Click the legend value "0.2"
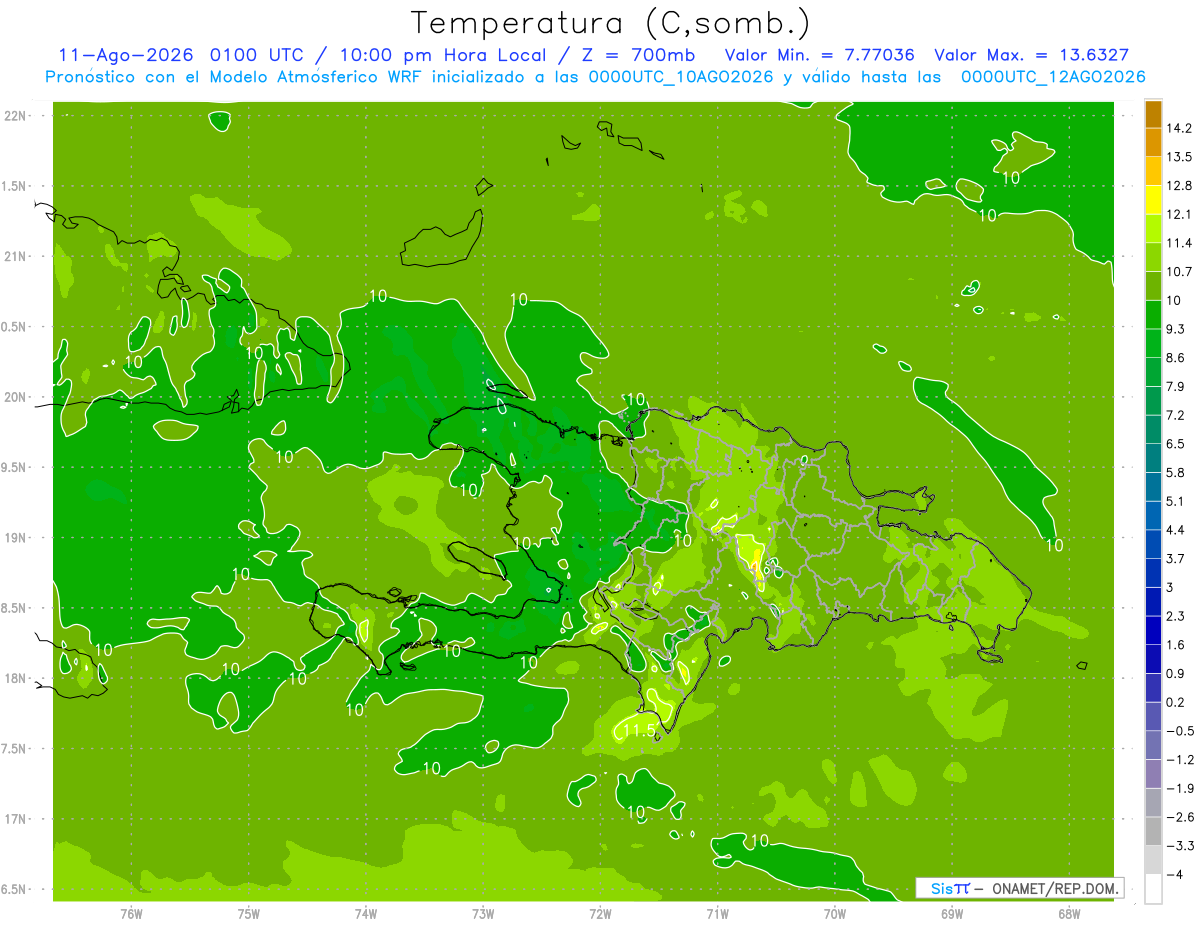Image resolution: width=1200 pixels, height=927 pixels. point(1177,702)
